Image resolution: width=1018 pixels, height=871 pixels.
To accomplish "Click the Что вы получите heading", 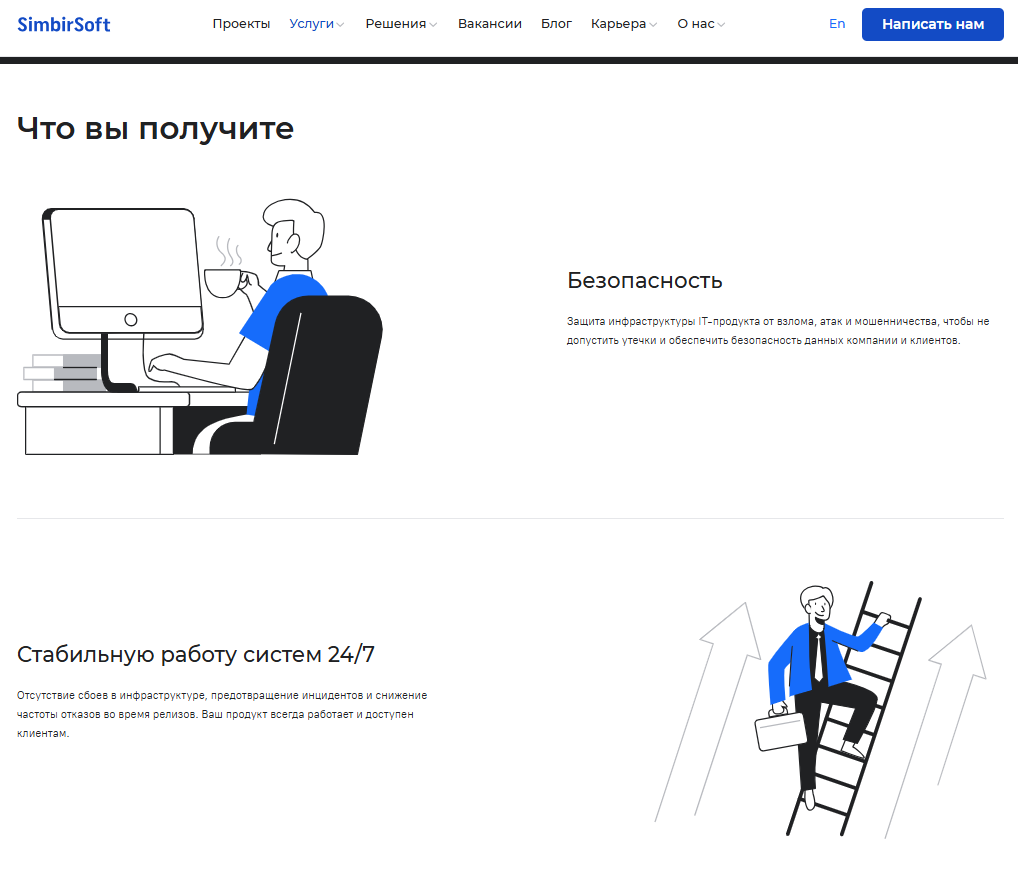I will (x=154, y=128).
